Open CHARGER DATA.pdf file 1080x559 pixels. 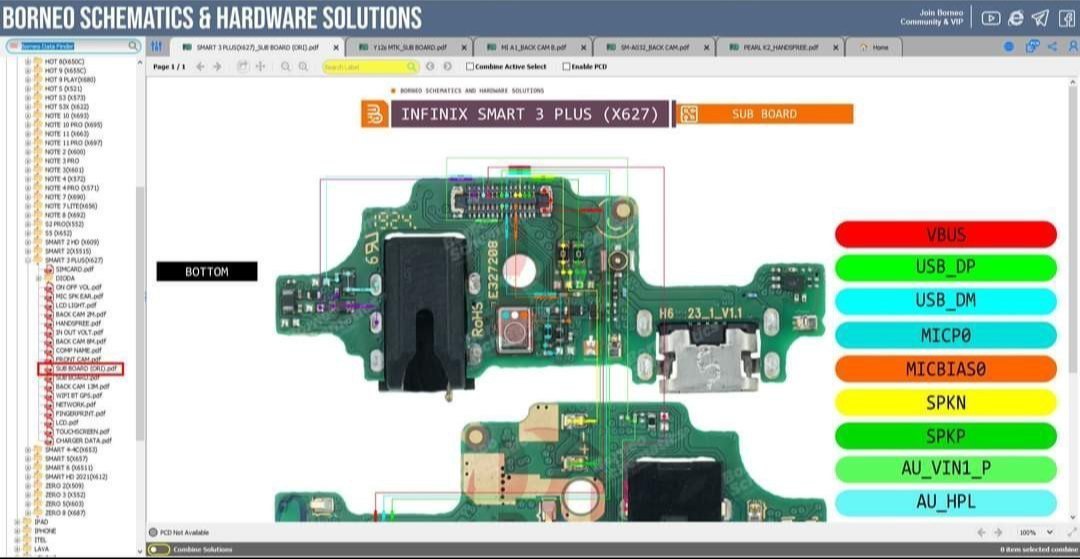[x=83, y=440]
